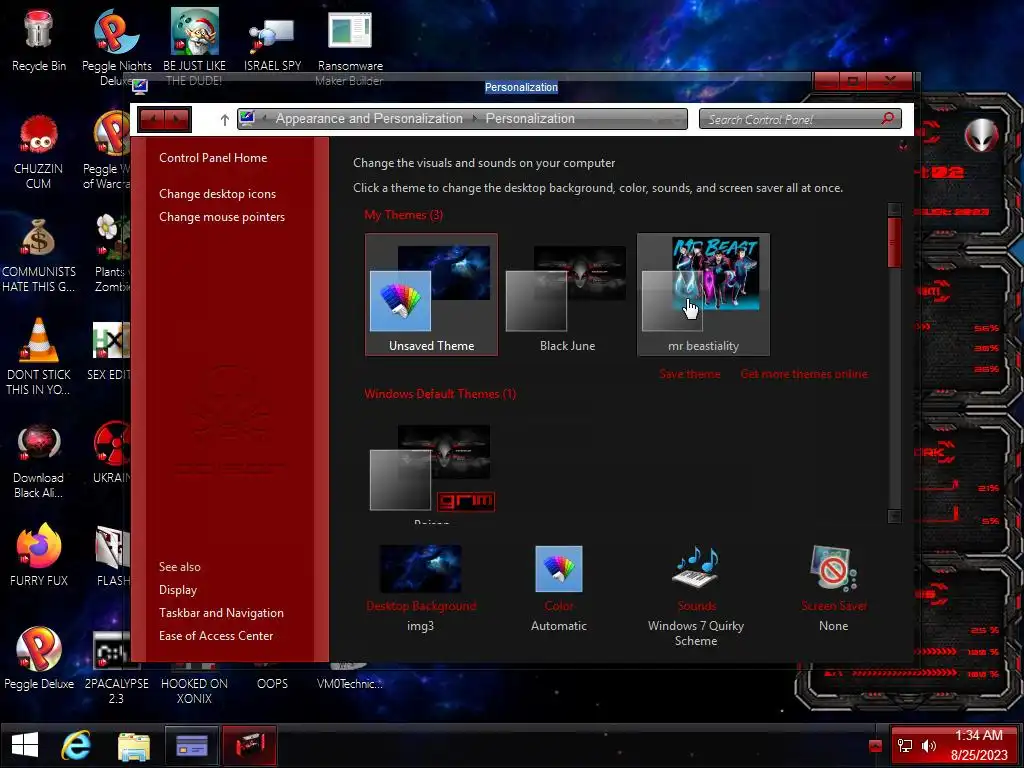Click the scrollbar up arrow in theme list
The image size is (1024, 768).
coord(894,210)
